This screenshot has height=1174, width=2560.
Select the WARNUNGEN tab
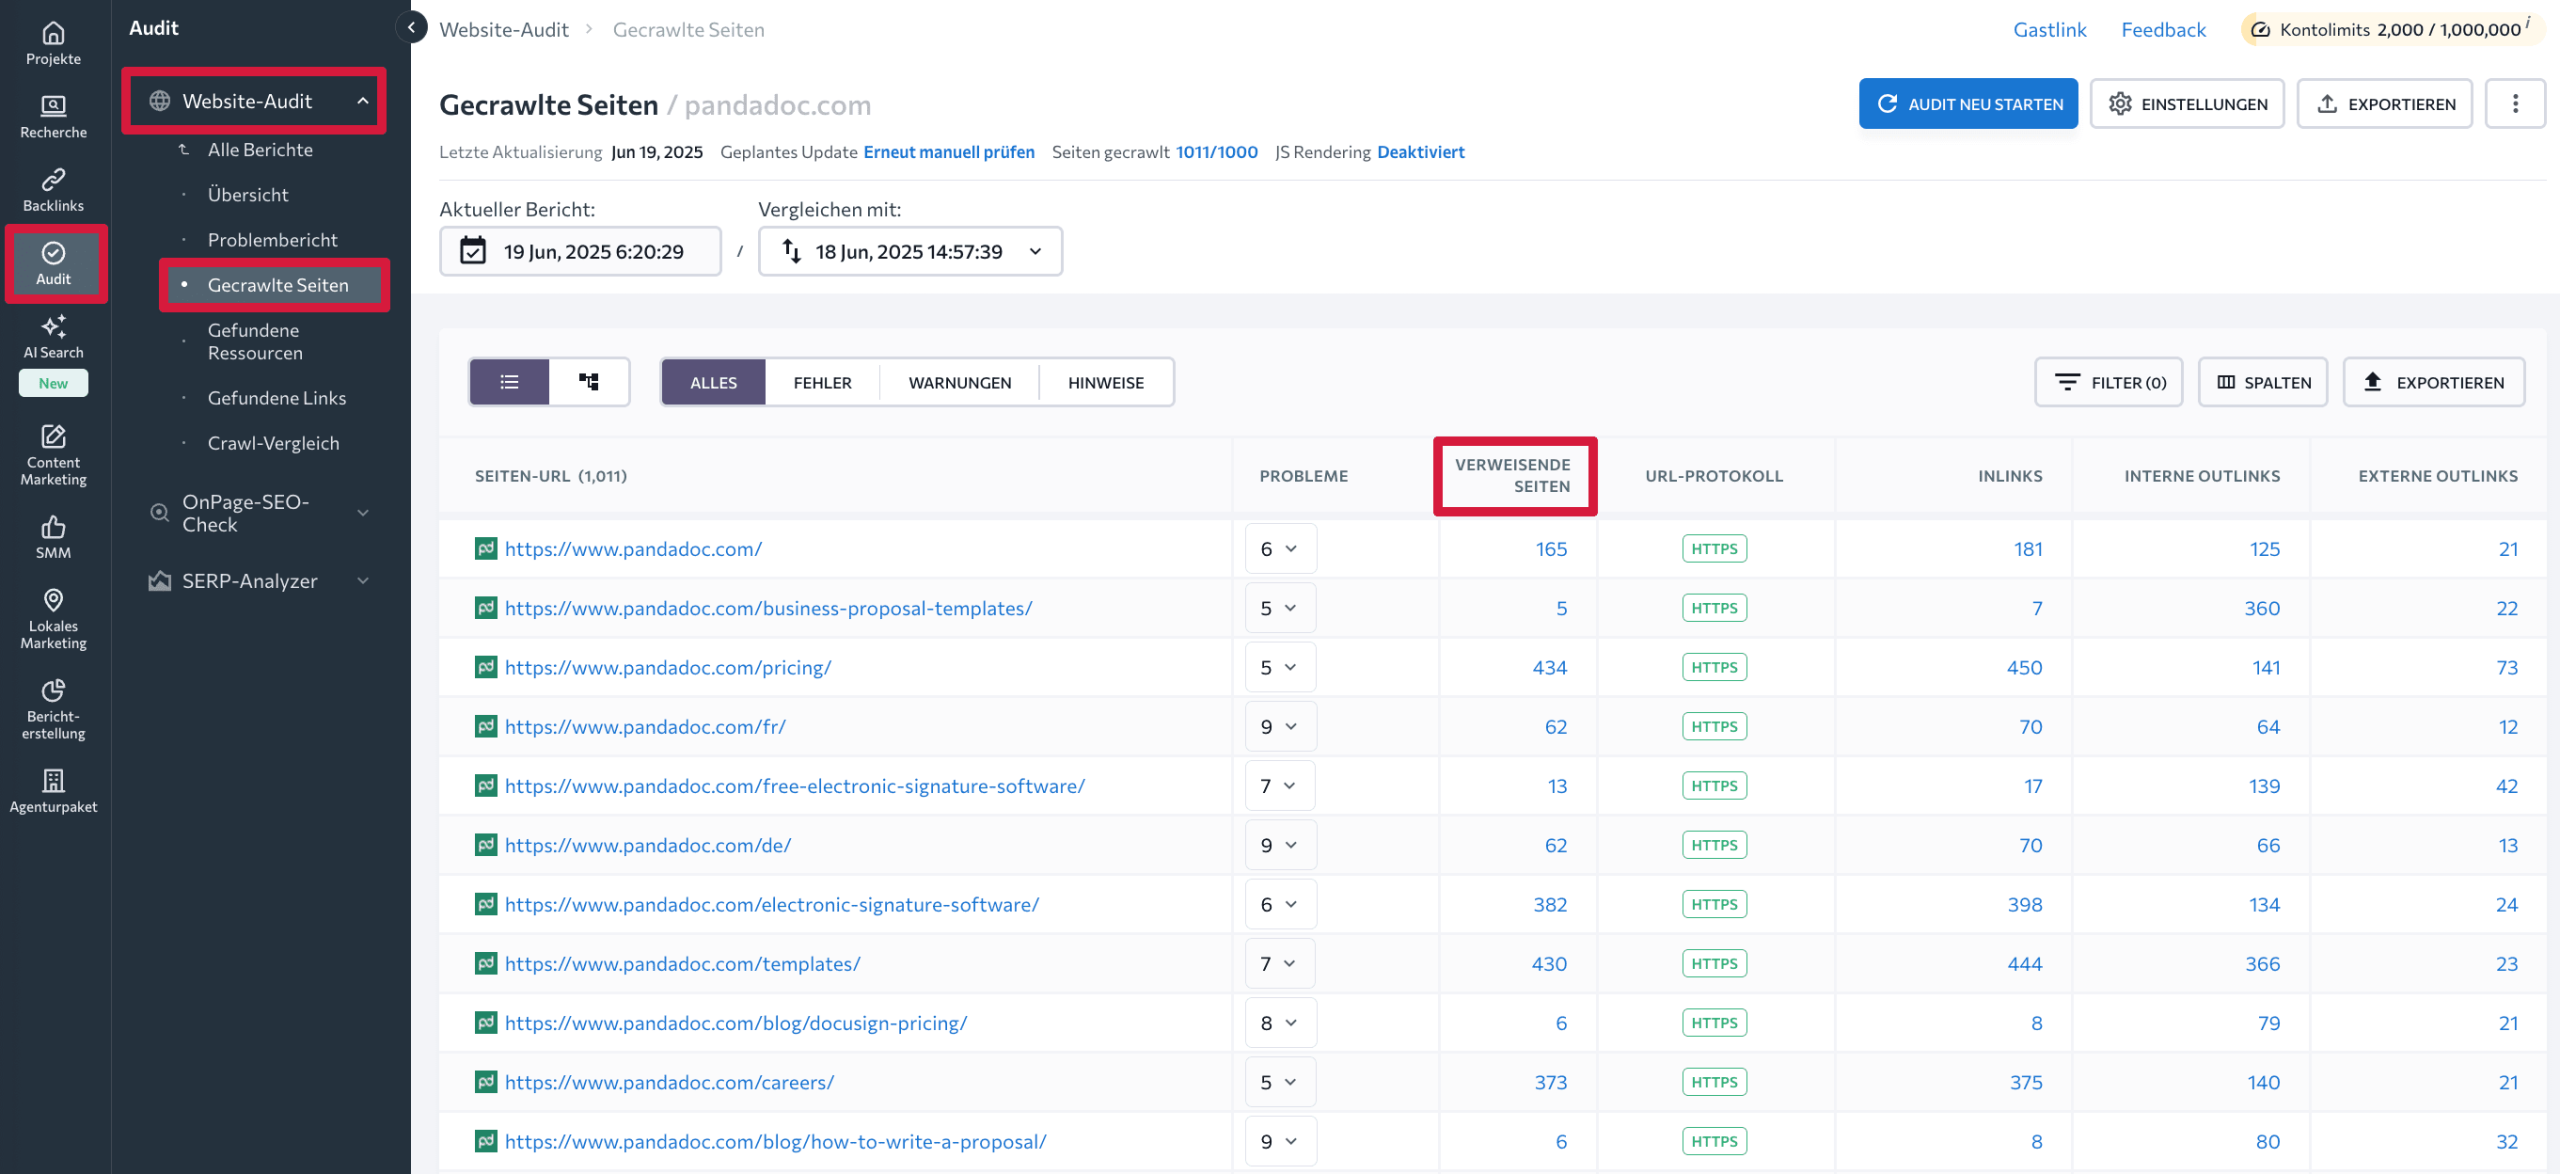[960, 382]
